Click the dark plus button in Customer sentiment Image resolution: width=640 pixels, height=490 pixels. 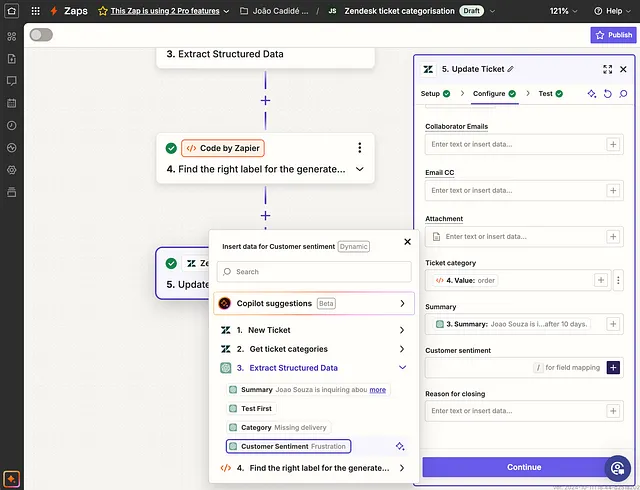(613, 368)
